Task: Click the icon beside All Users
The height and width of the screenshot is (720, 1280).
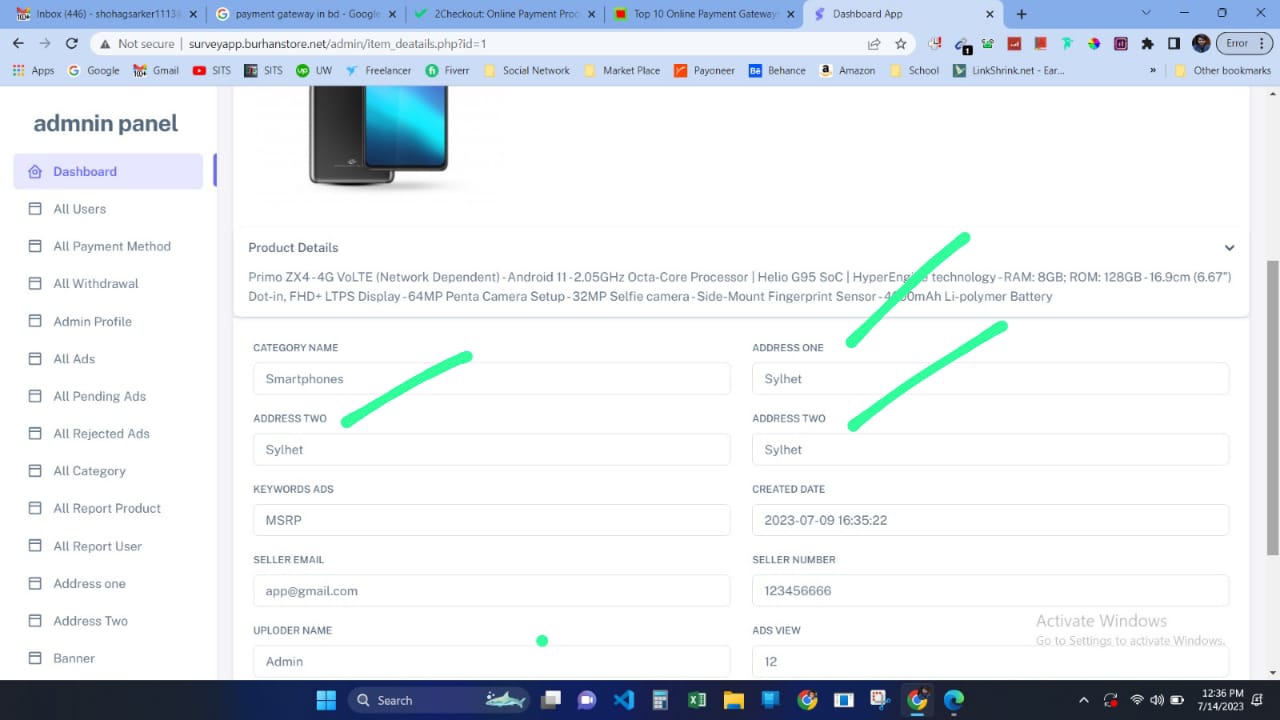Action: click(x=35, y=209)
